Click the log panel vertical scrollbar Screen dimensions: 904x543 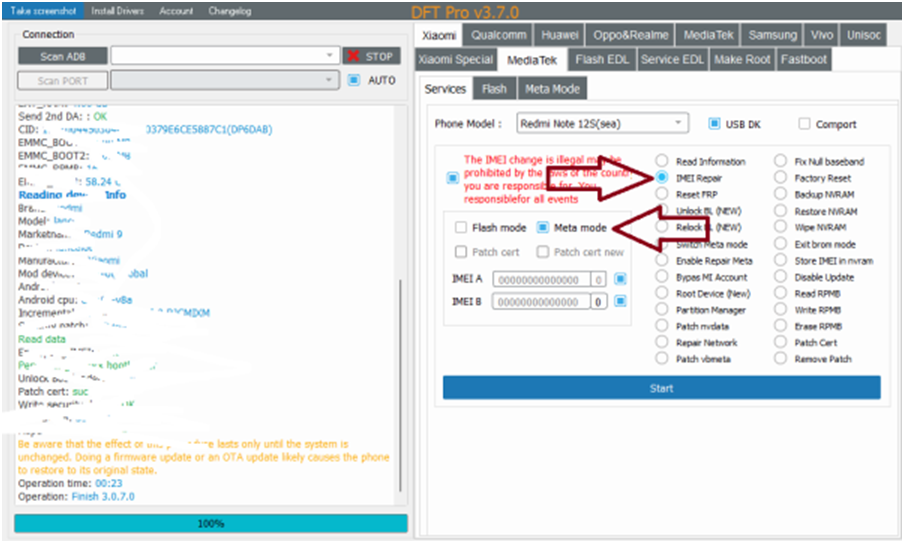pyautogui.click(x=401, y=385)
